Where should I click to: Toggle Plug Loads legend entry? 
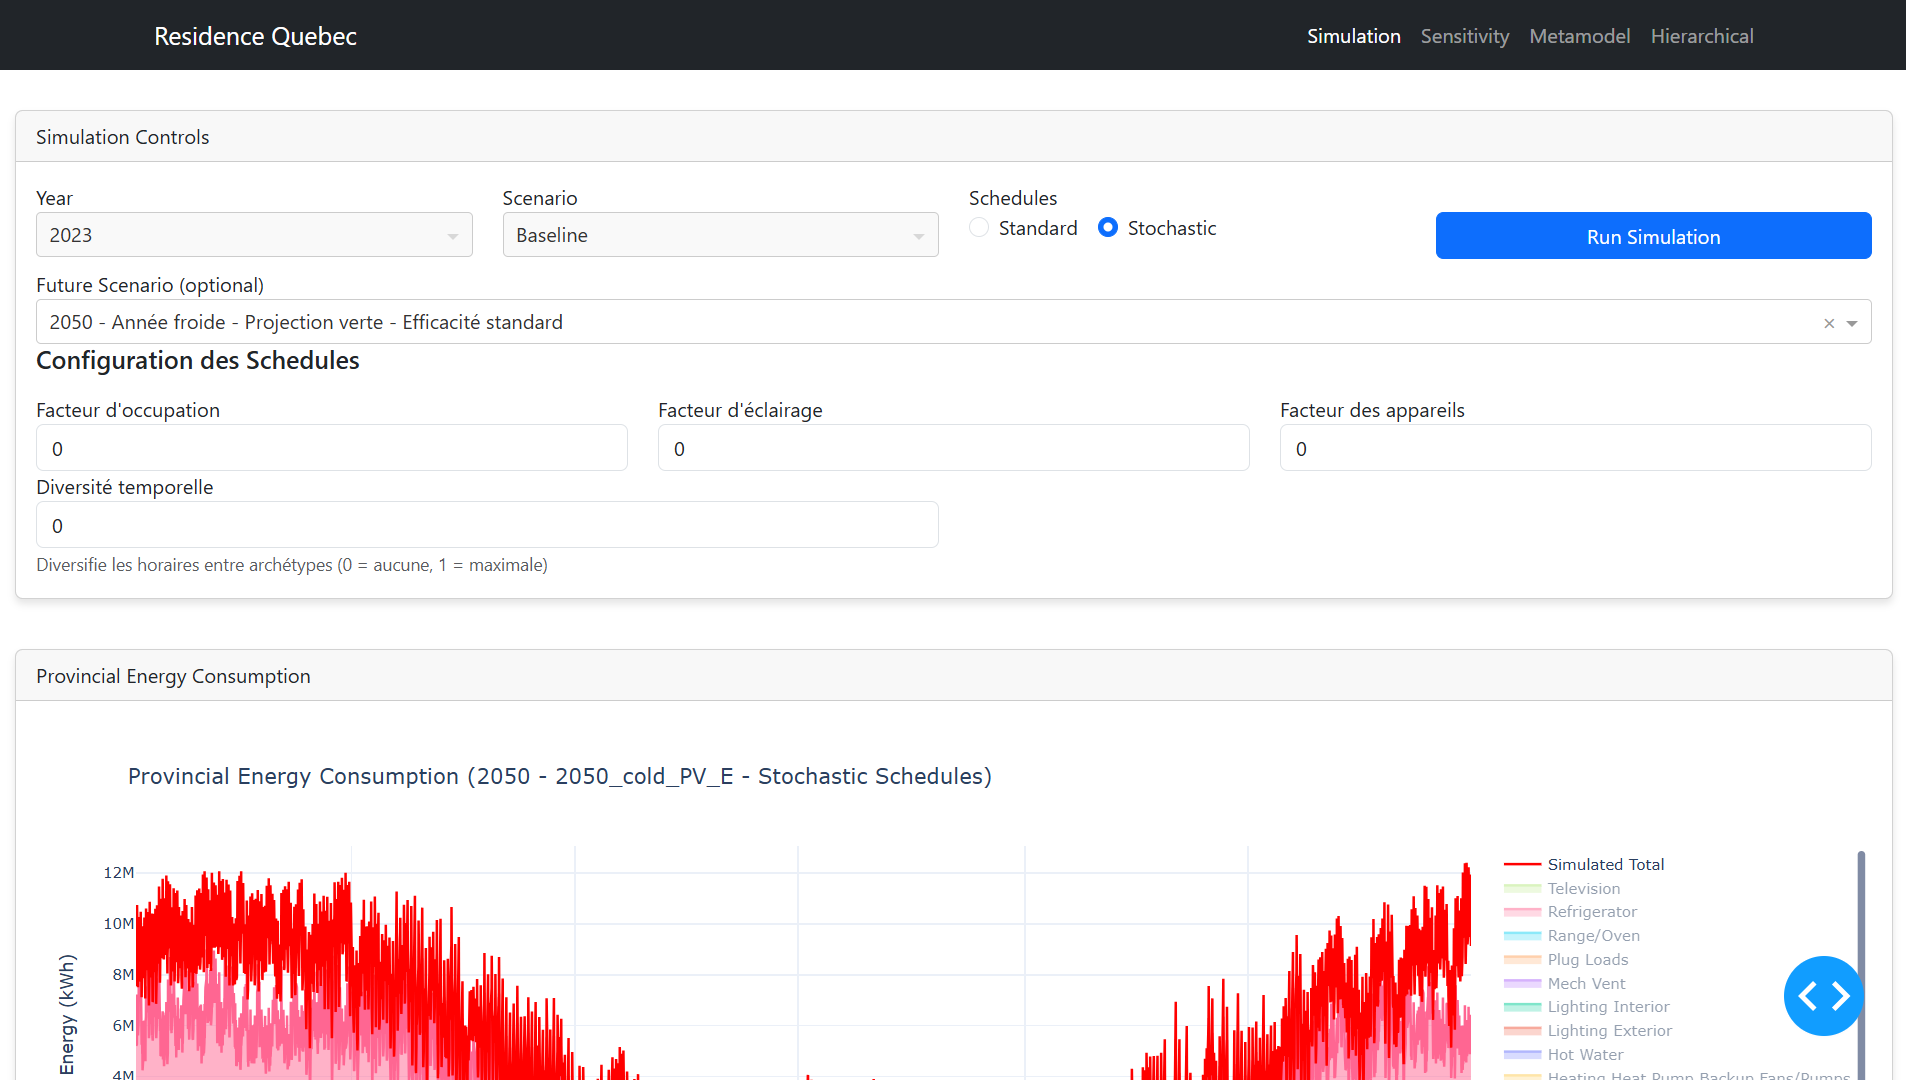pos(1566,960)
